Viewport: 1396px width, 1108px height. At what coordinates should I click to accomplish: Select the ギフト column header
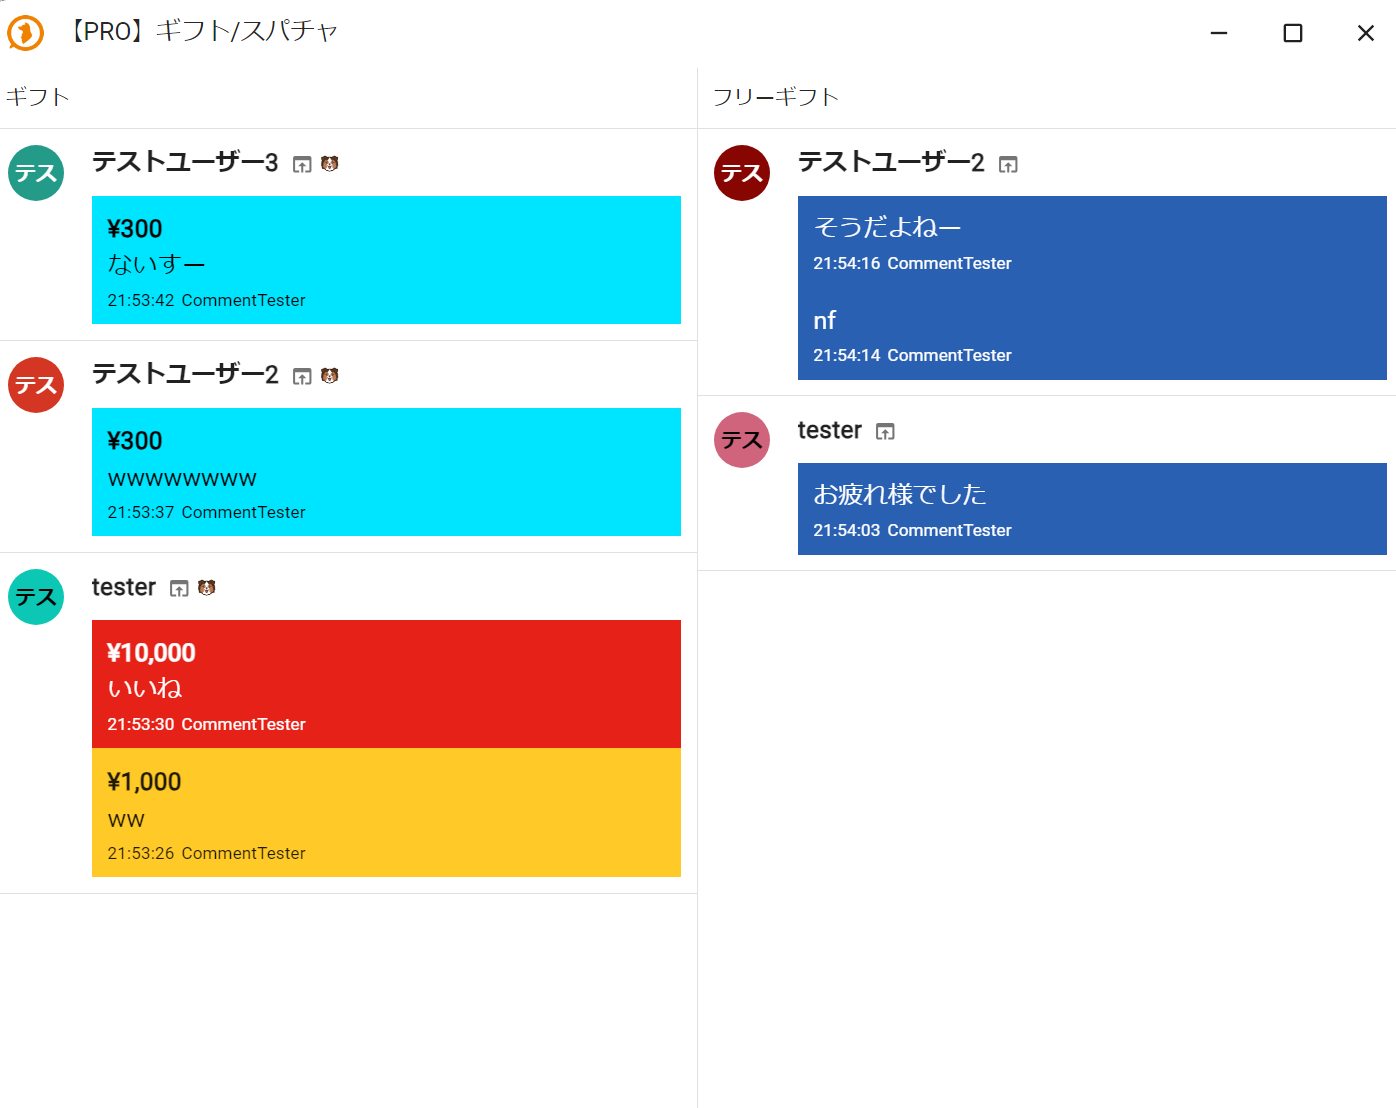38,97
